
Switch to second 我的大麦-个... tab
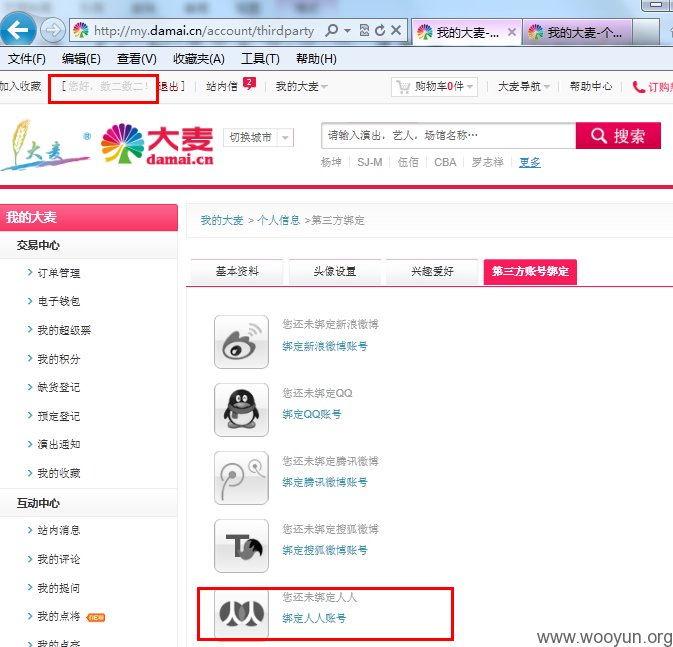coord(577,32)
